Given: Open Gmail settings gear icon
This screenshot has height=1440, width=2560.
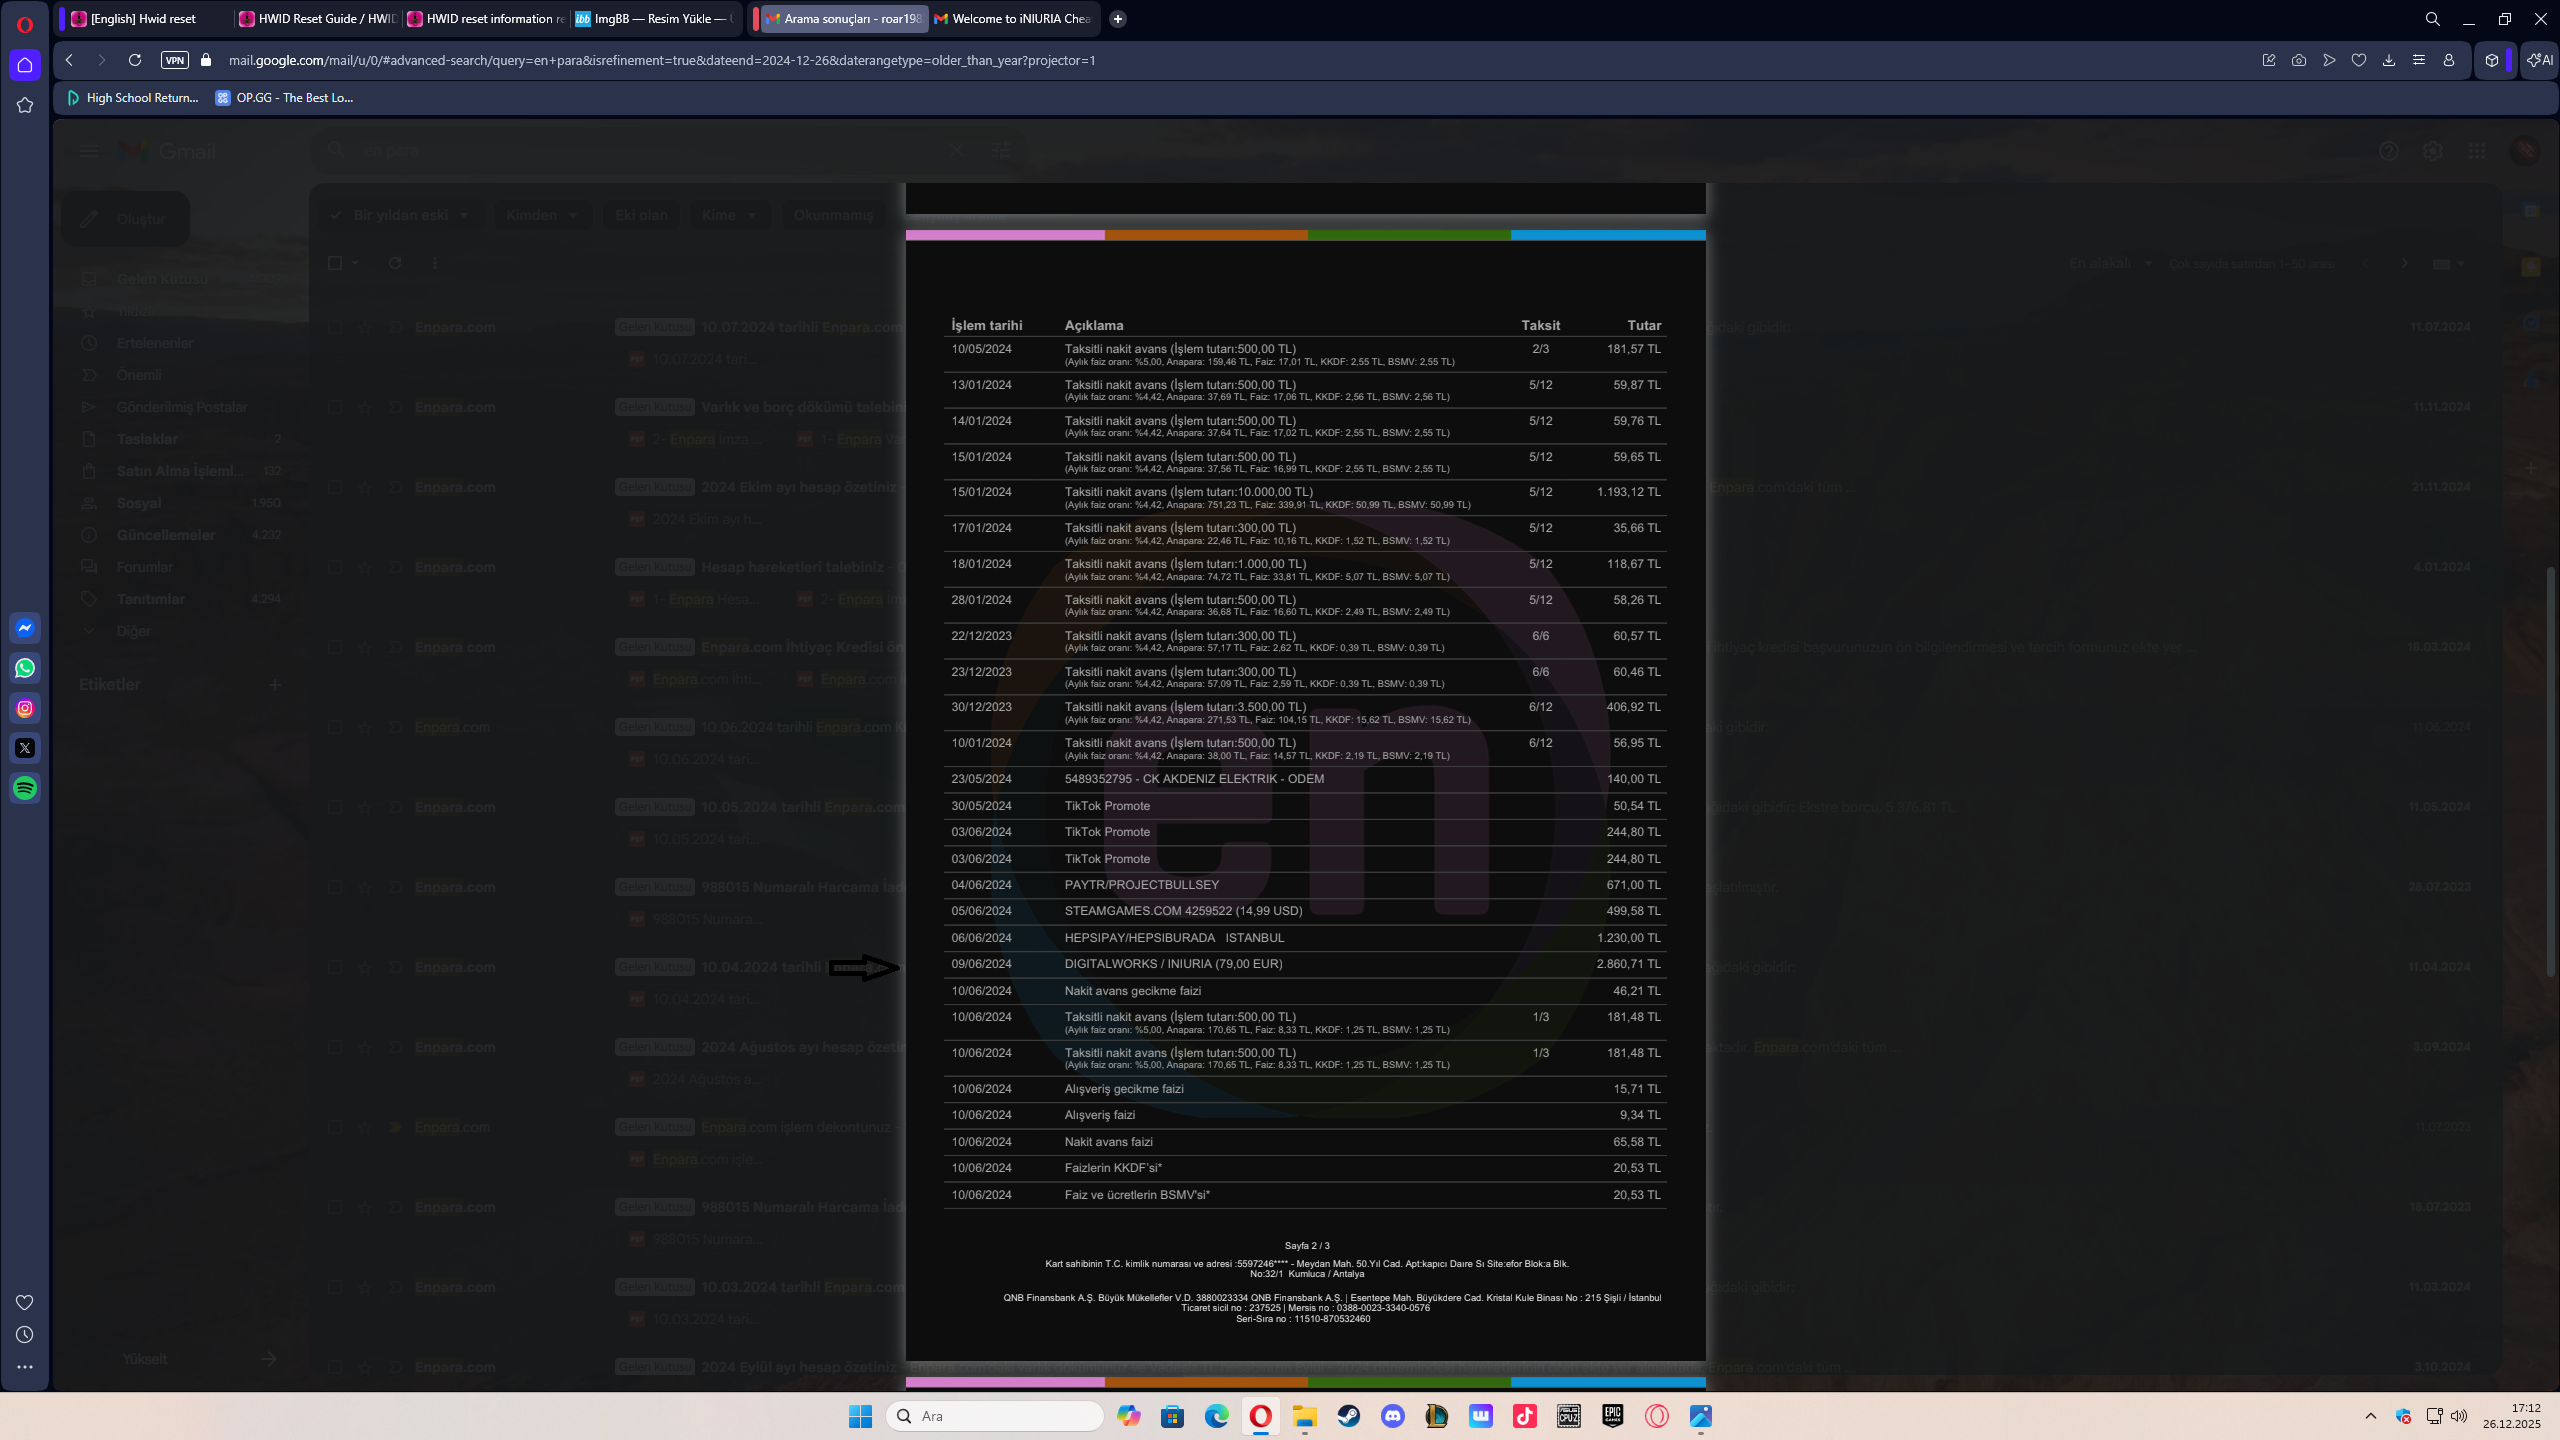Looking at the screenshot, I should [2433, 151].
